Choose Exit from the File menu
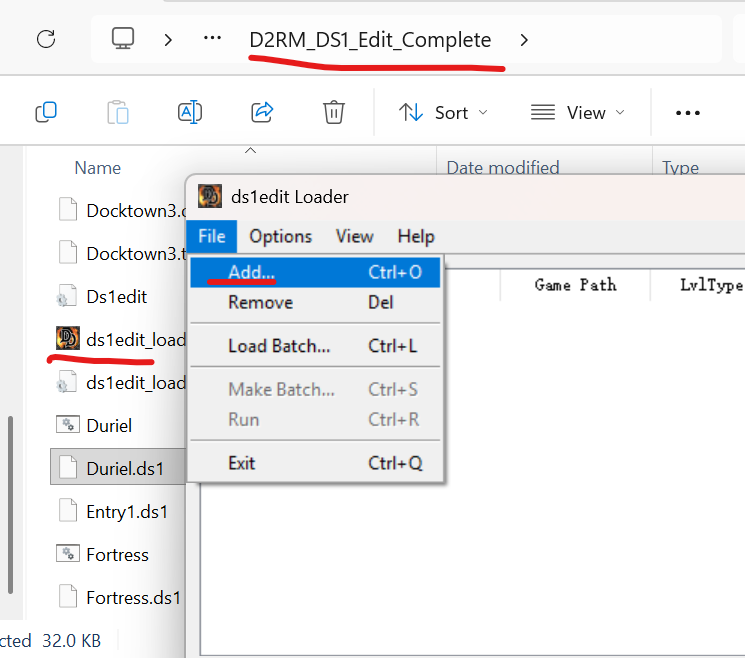The width and height of the screenshot is (745, 658). point(315,463)
